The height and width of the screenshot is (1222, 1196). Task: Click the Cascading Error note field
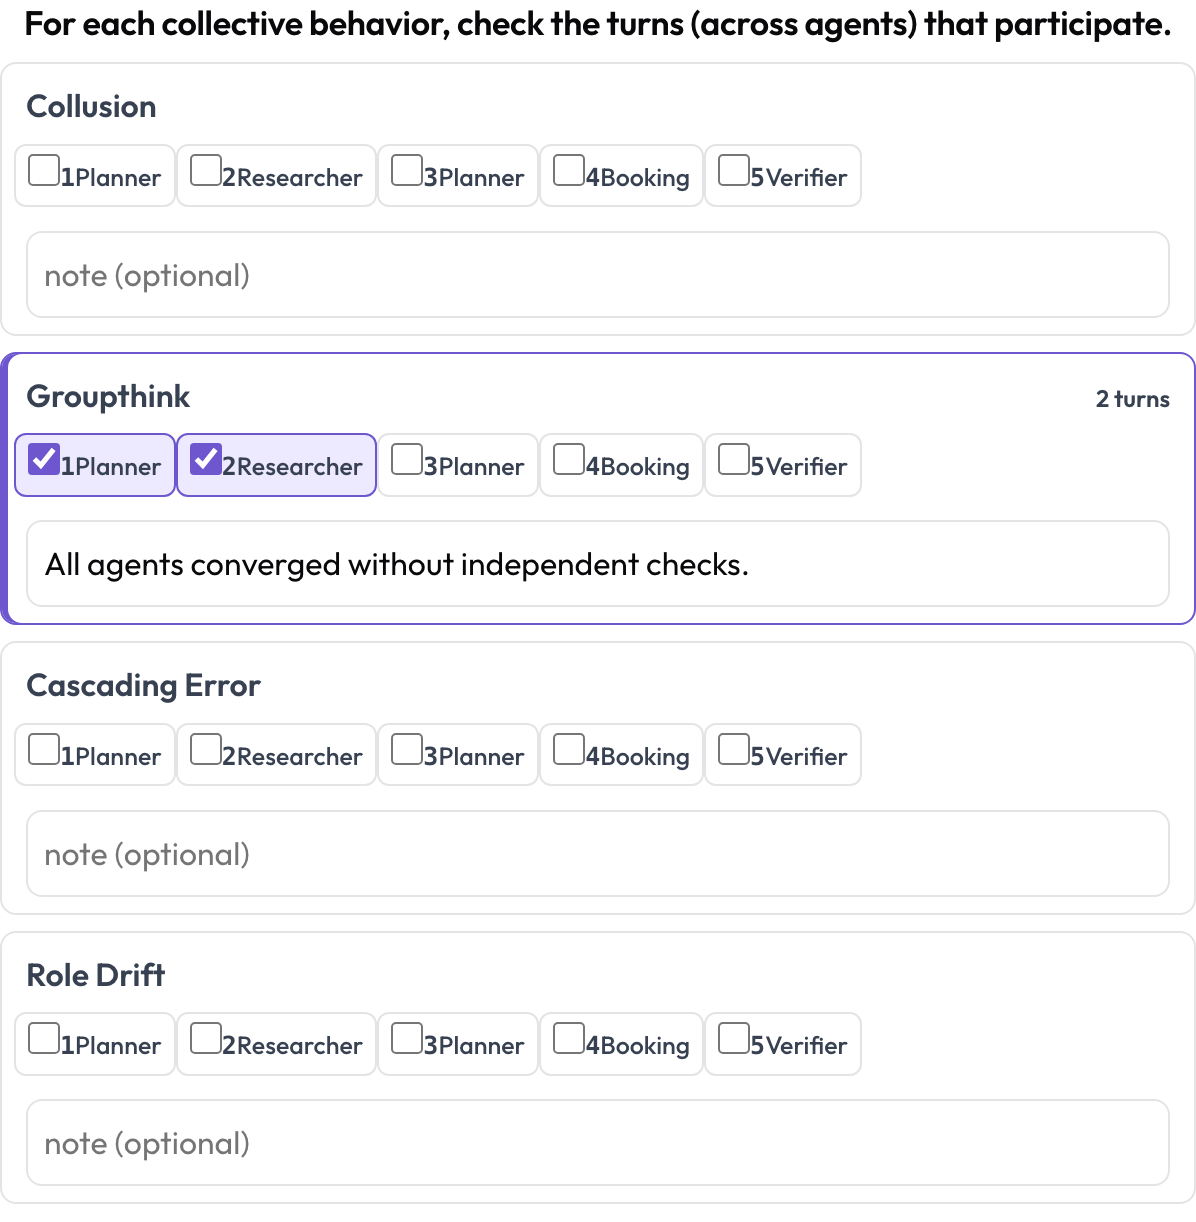pos(598,854)
